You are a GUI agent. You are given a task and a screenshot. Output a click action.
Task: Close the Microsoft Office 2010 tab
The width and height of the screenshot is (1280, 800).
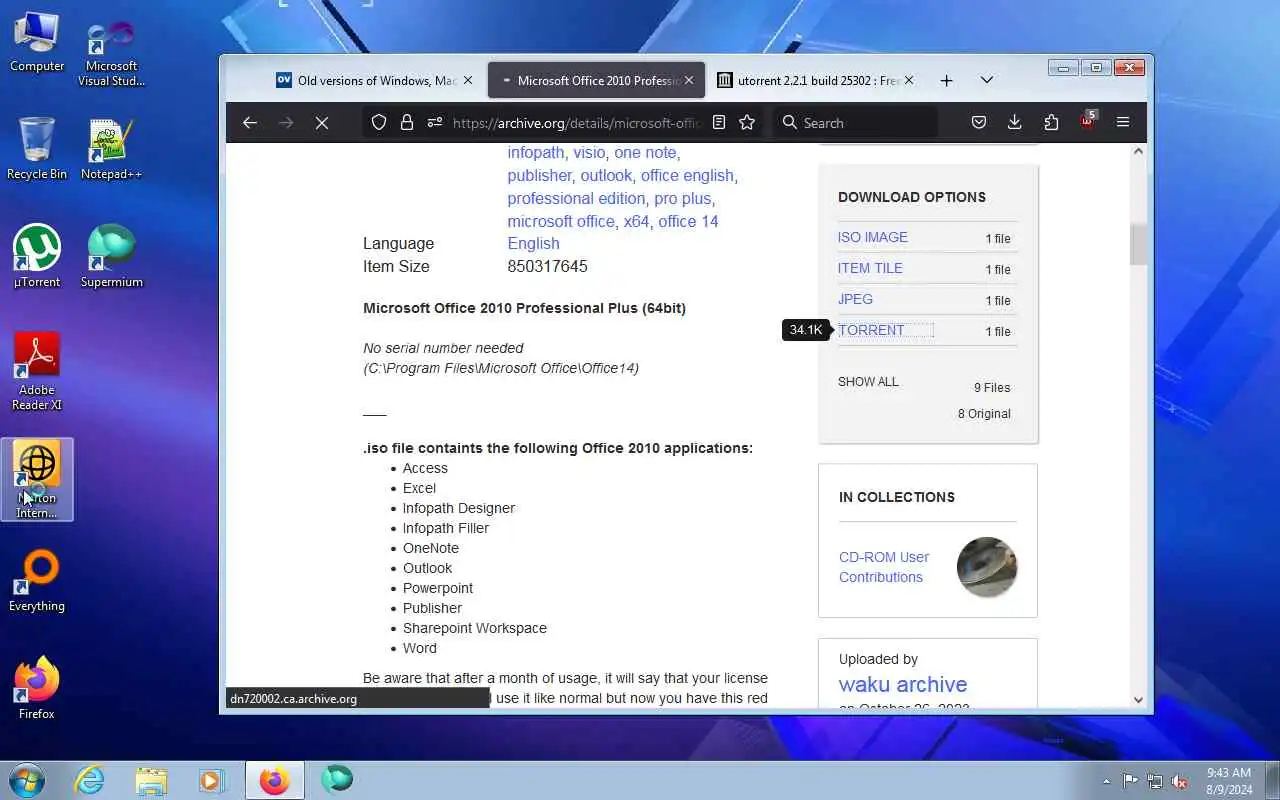coord(688,80)
